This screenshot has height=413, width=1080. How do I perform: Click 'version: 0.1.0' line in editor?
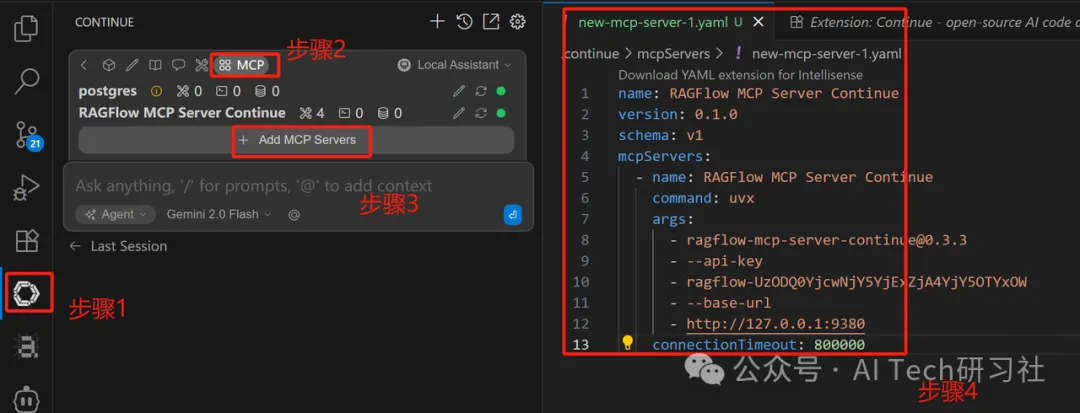click(678, 114)
